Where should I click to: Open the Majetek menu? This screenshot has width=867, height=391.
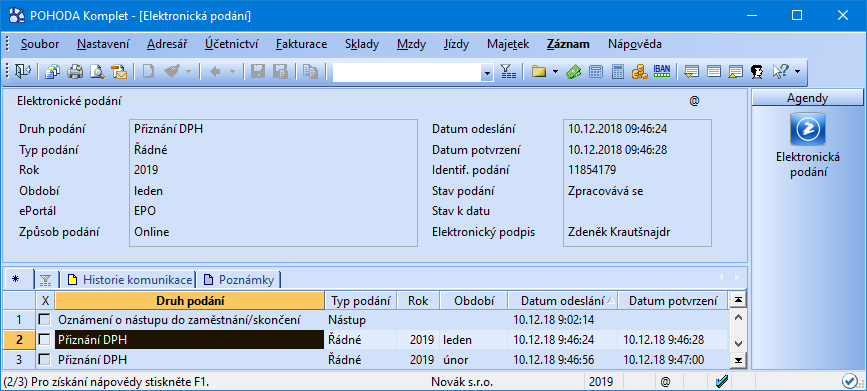click(x=508, y=44)
